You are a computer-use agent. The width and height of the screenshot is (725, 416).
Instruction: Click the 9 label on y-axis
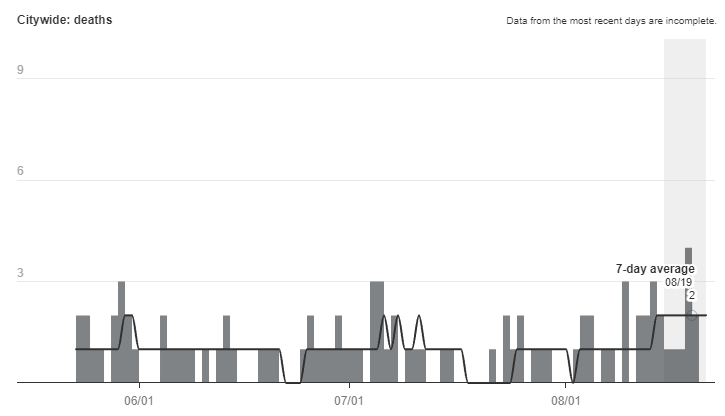pyautogui.click(x=21, y=71)
